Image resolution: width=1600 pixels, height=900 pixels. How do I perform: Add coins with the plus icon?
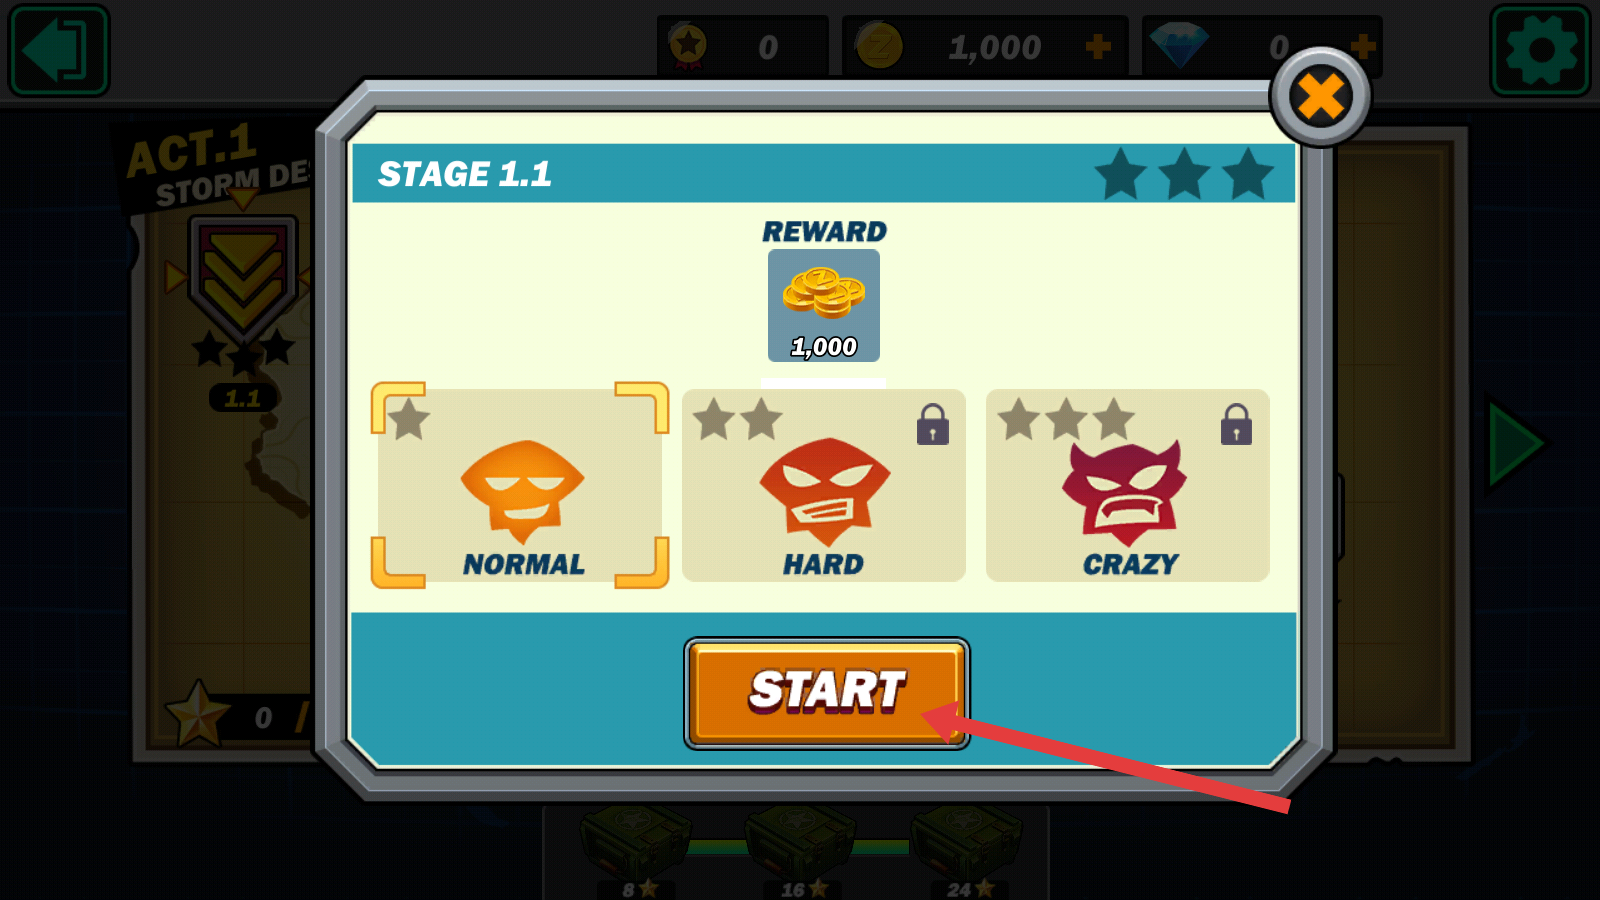(1098, 46)
